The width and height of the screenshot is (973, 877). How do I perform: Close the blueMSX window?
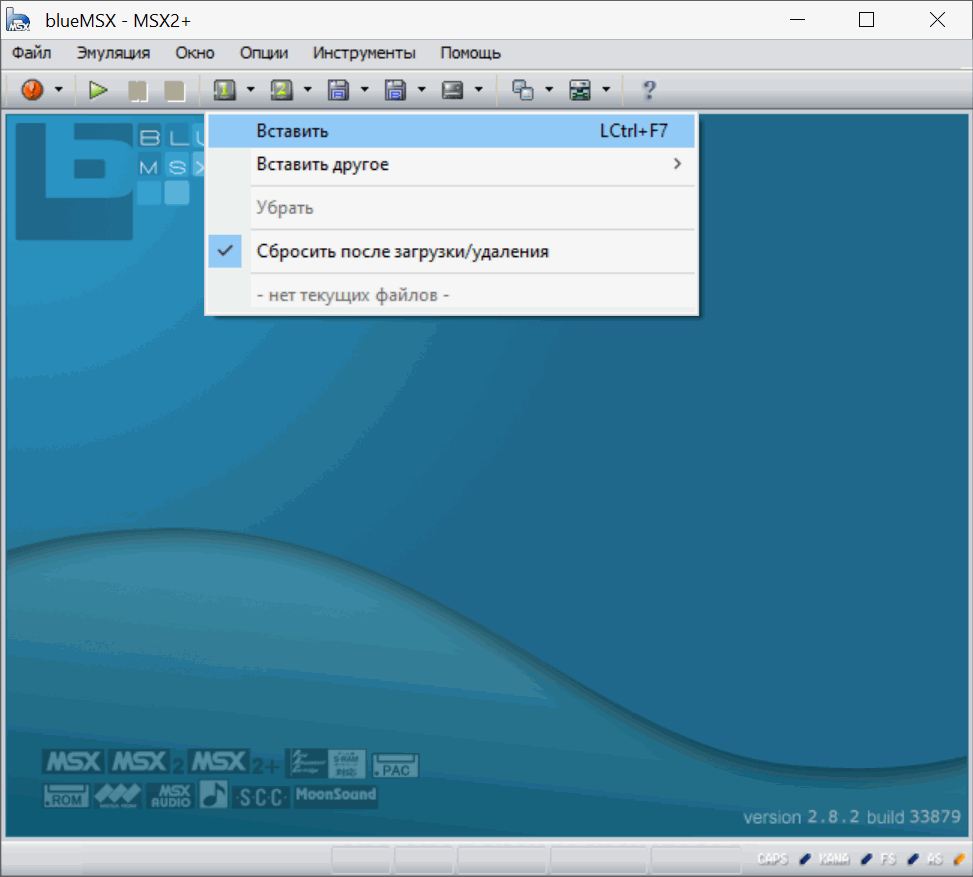(937, 20)
